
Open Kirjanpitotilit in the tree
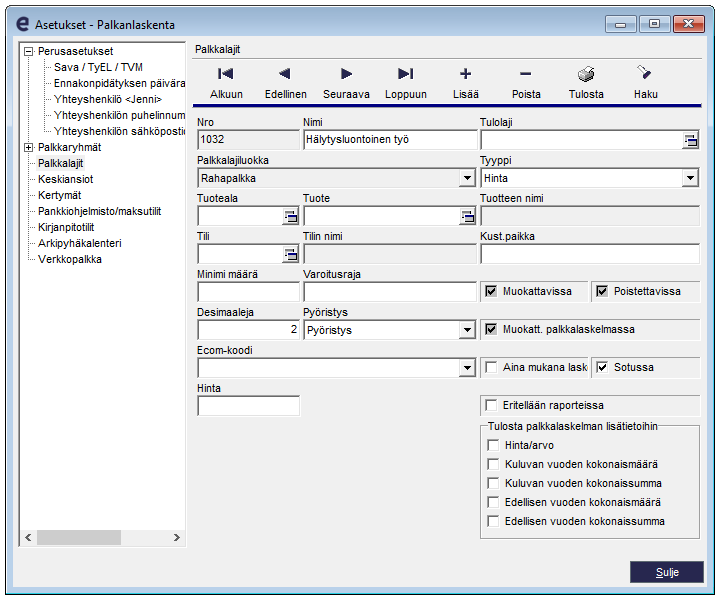click(x=66, y=228)
